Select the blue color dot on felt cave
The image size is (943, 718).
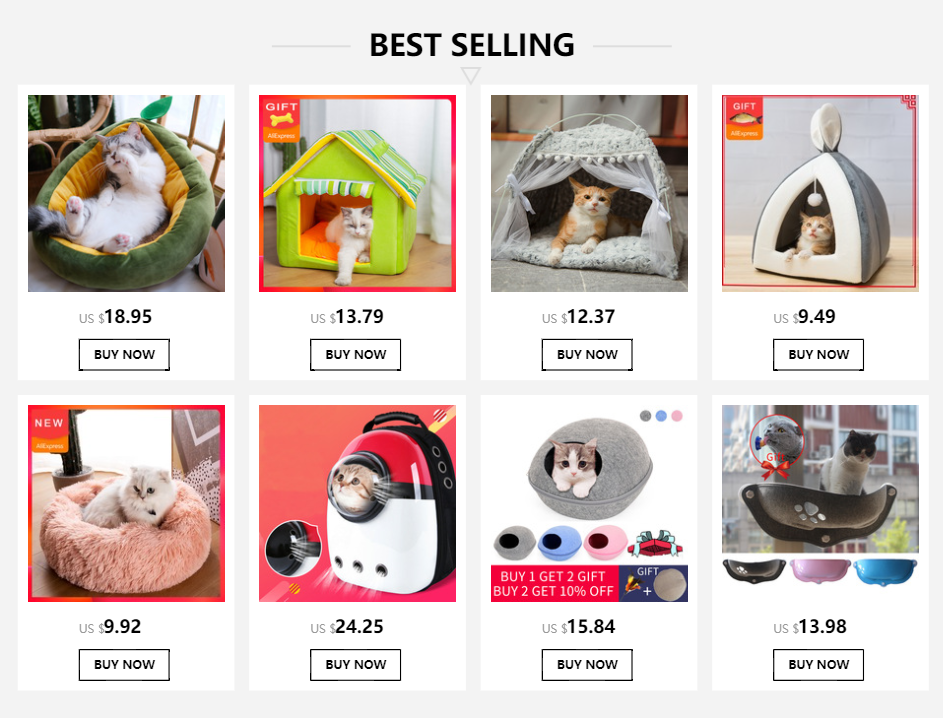(x=661, y=416)
